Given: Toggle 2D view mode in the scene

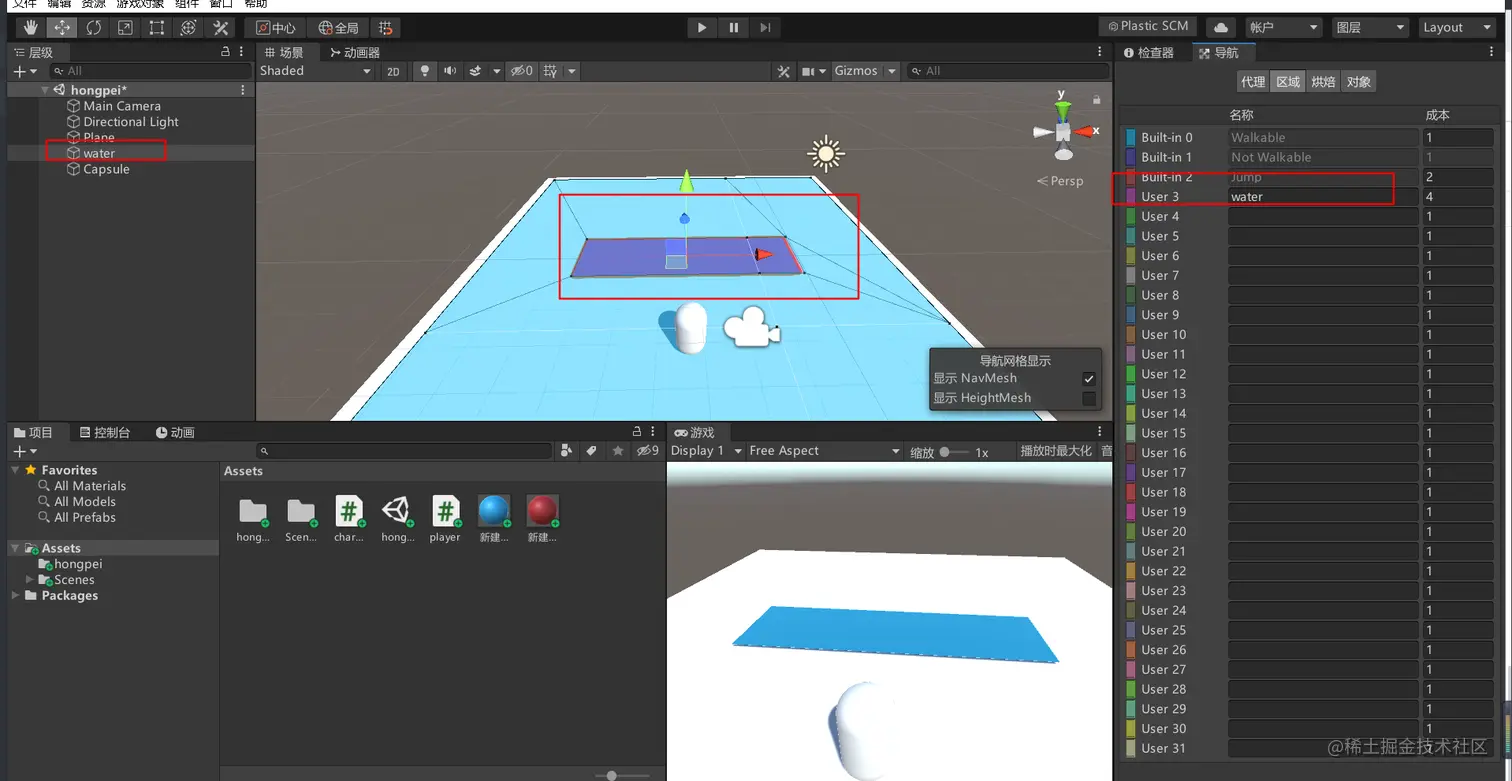Looking at the screenshot, I should coord(394,71).
